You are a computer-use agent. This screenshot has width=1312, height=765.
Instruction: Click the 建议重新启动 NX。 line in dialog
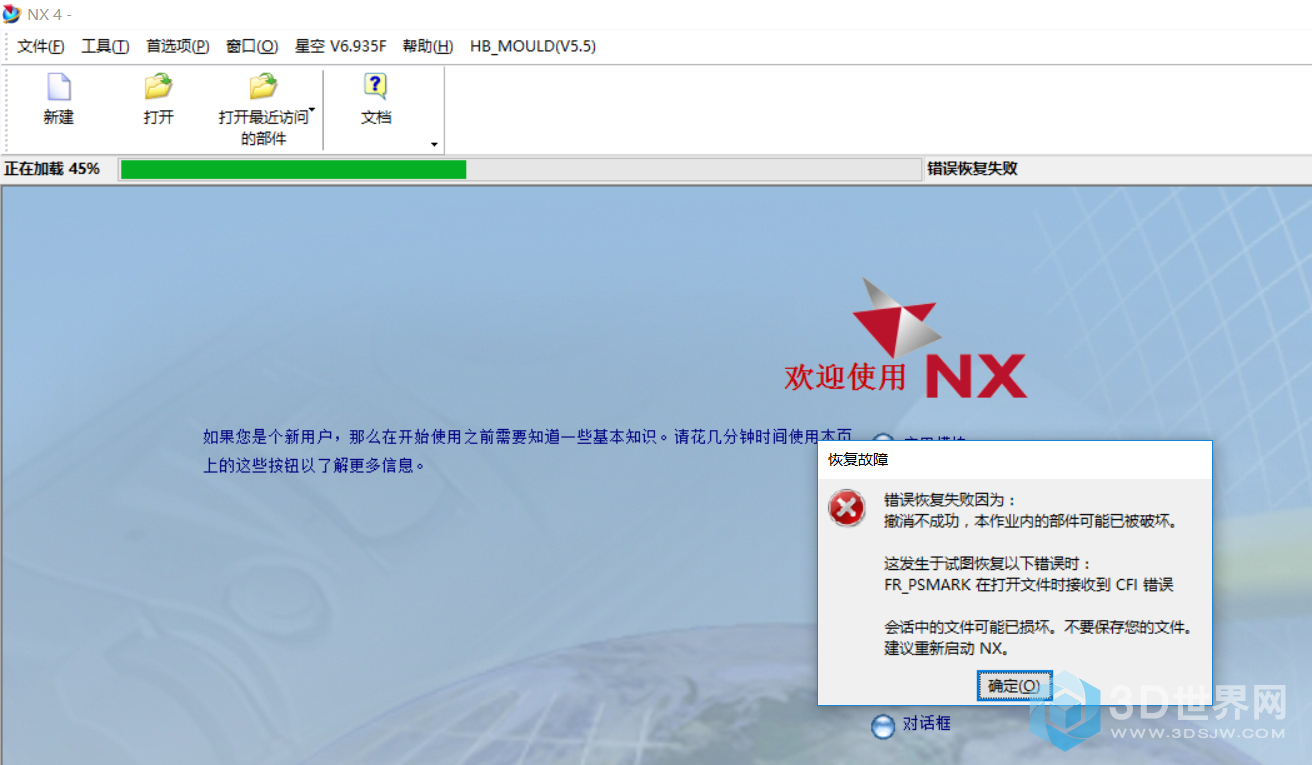946,649
